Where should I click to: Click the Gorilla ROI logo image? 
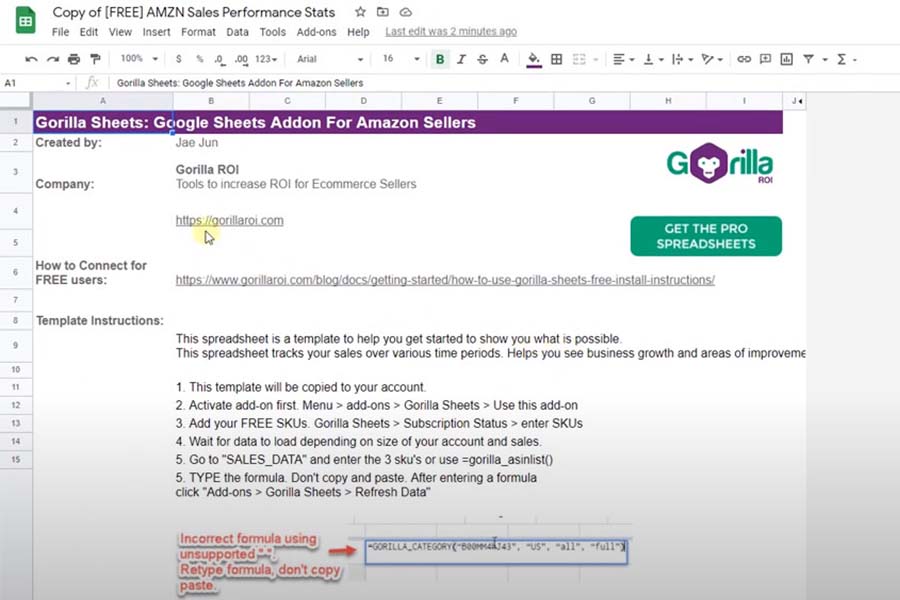(x=720, y=164)
